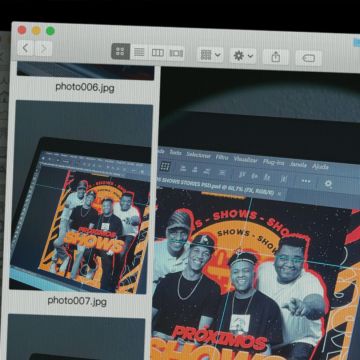Viewport: 360px width, 360px height.
Task: Open the gear Action dropdown menu
Action: coord(243,56)
